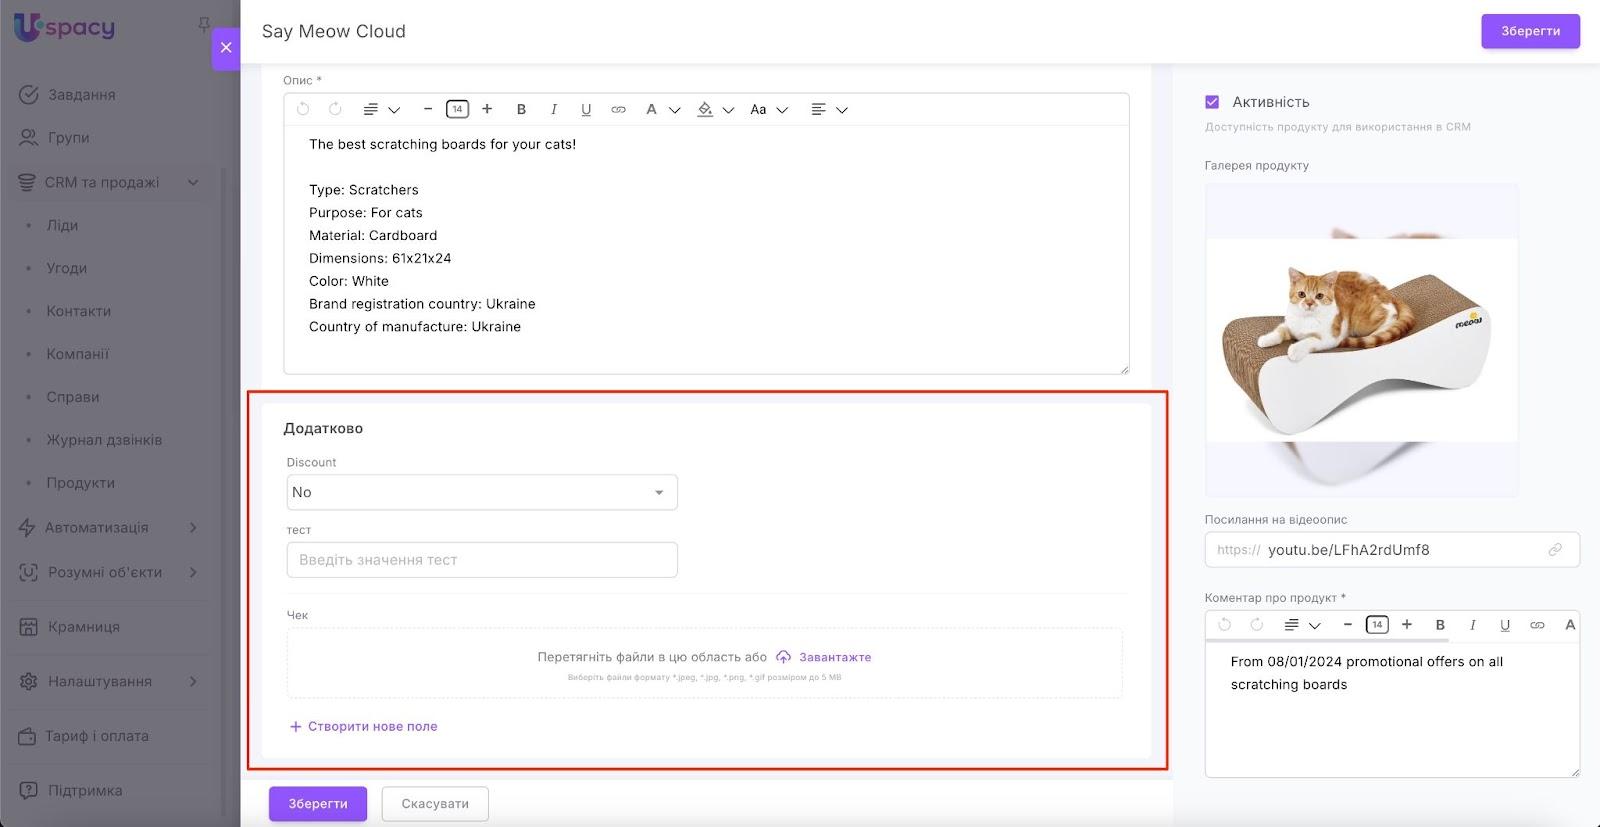This screenshot has height=827, width=1600.
Task: Click the upload cloud icon in Чек area
Action: 783,657
